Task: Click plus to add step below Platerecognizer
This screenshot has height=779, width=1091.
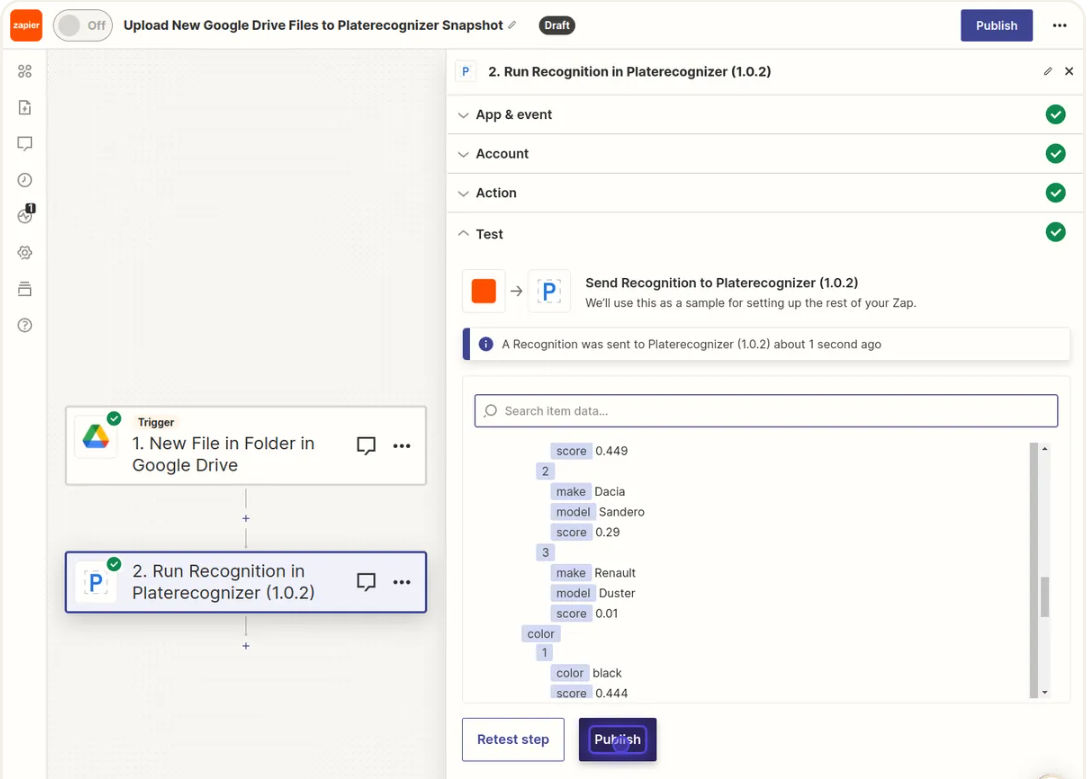Action: point(246,646)
